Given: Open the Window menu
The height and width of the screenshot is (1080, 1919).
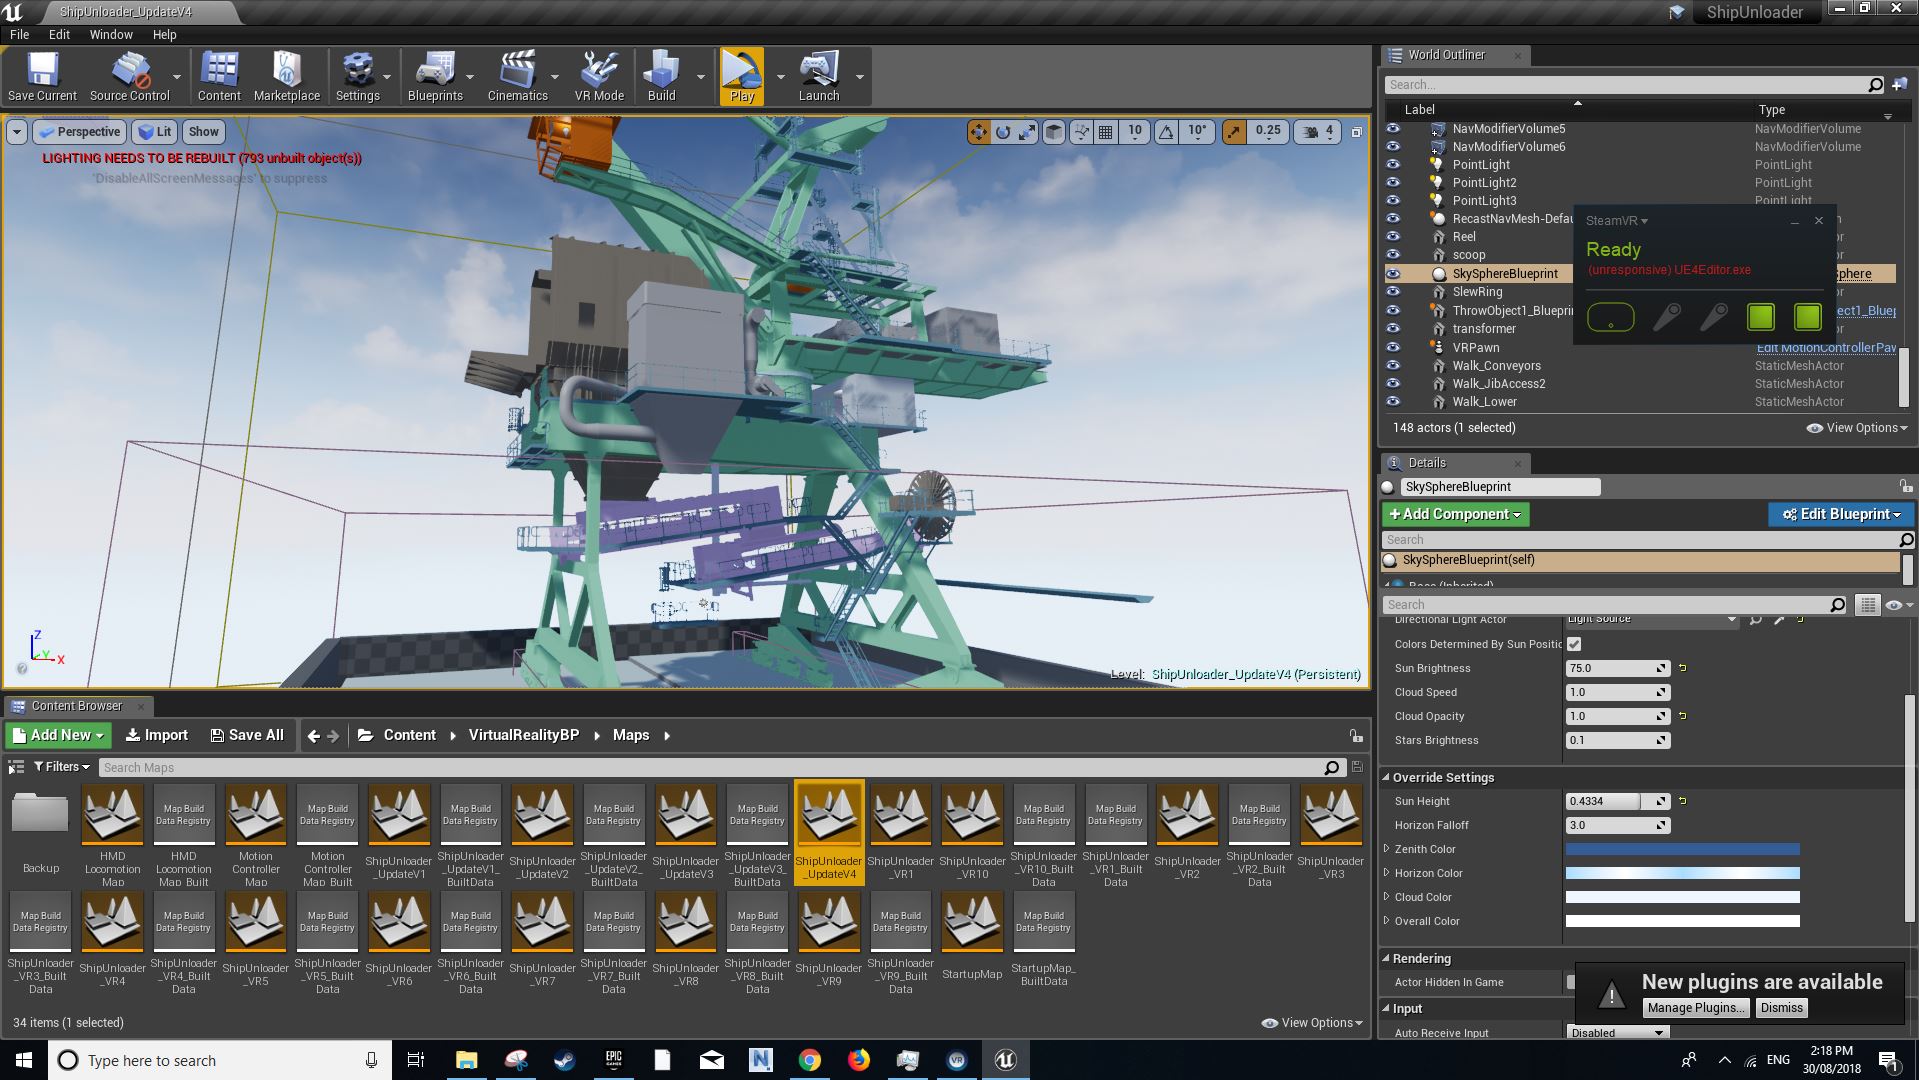Looking at the screenshot, I should pyautogui.click(x=111, y=34).
